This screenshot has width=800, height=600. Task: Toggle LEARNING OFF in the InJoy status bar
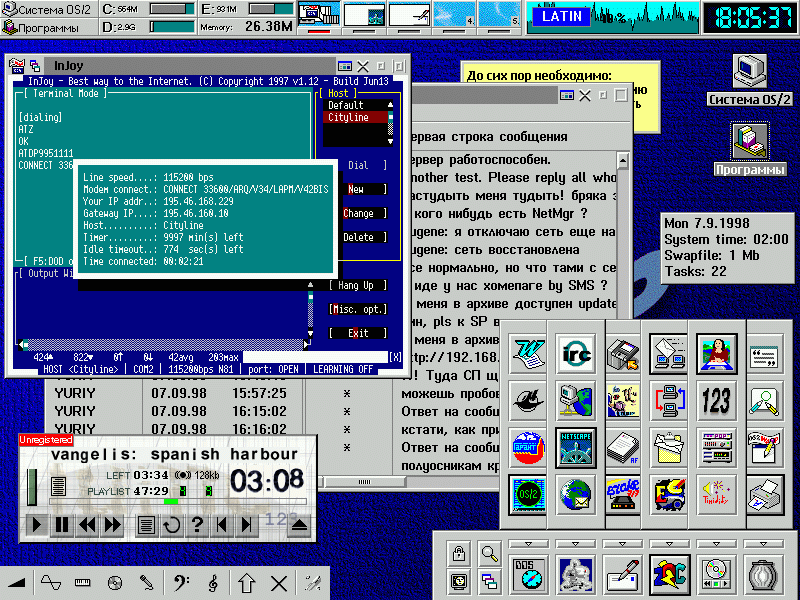(343, 369)
